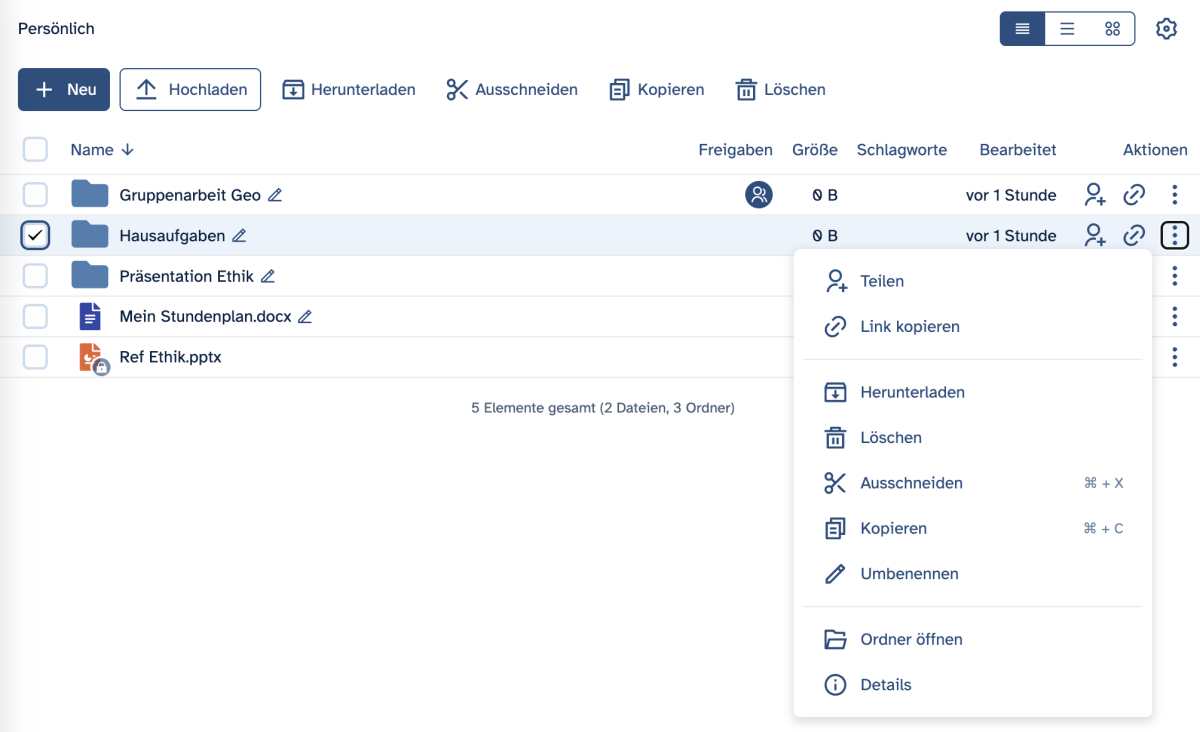This screenshot has width=1200, height=732.
Task: Copy link icon for Hausaufgaben row
Action: tap(1134, 236)
